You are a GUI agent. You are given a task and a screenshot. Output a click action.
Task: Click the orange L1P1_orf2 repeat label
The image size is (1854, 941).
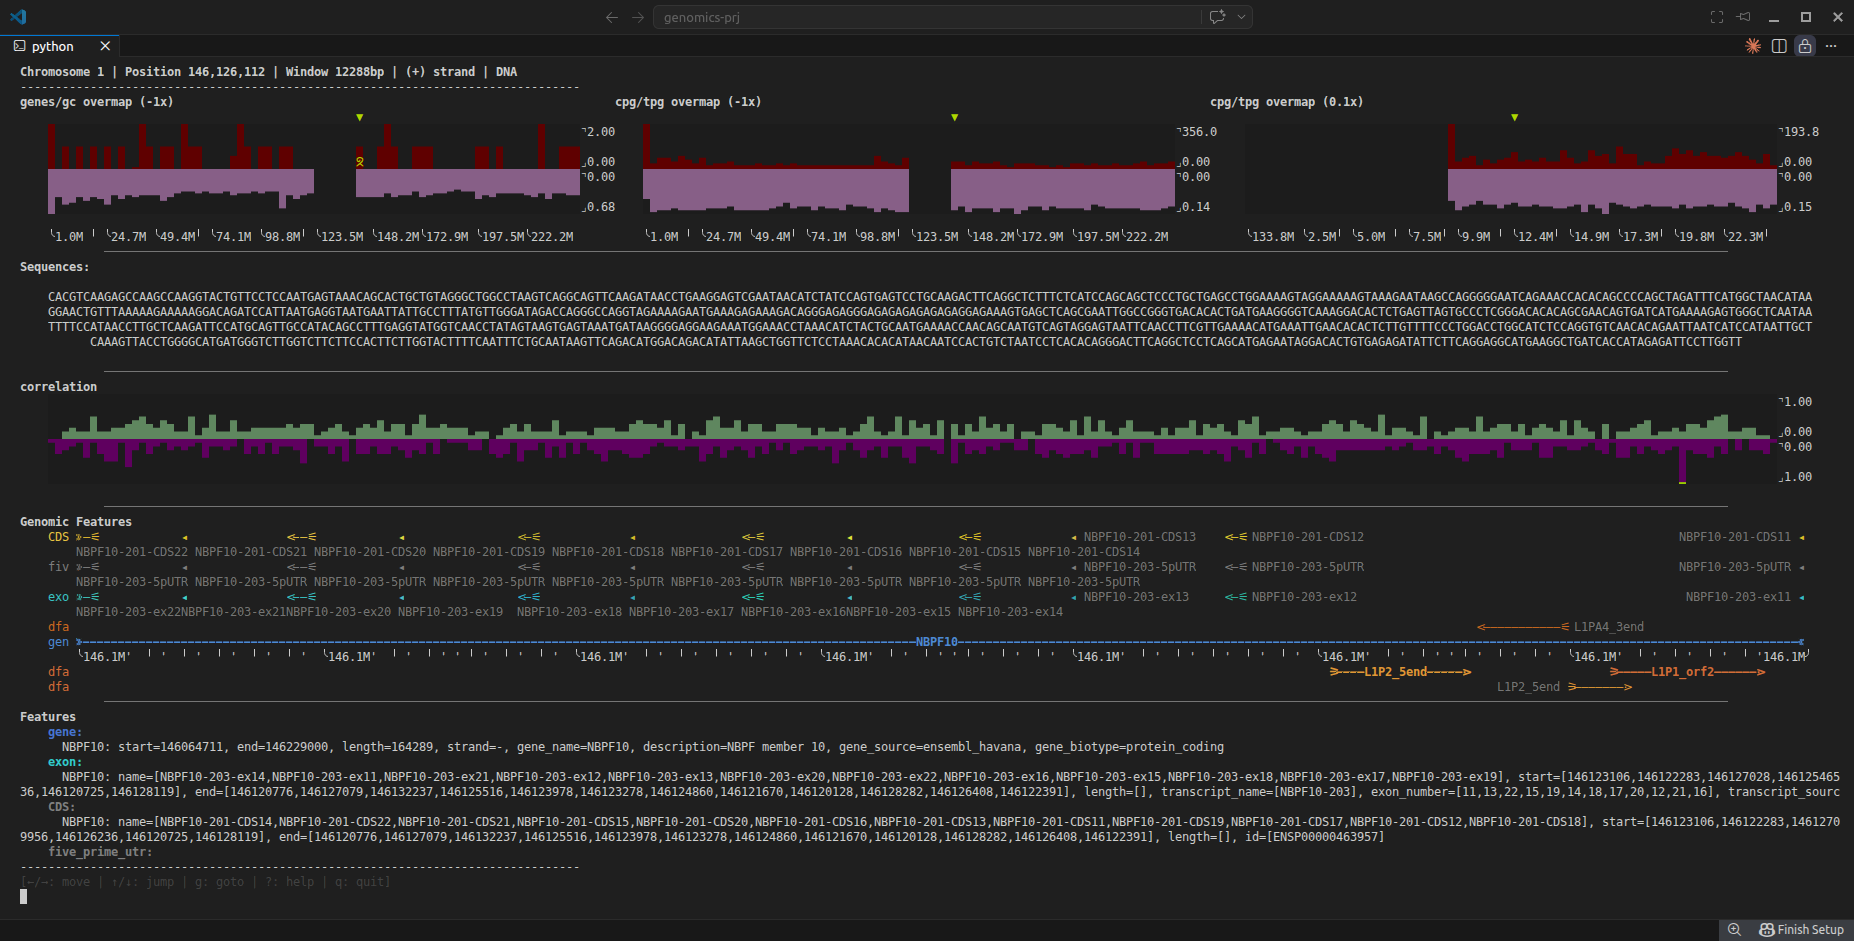(x=1683, y=672)
